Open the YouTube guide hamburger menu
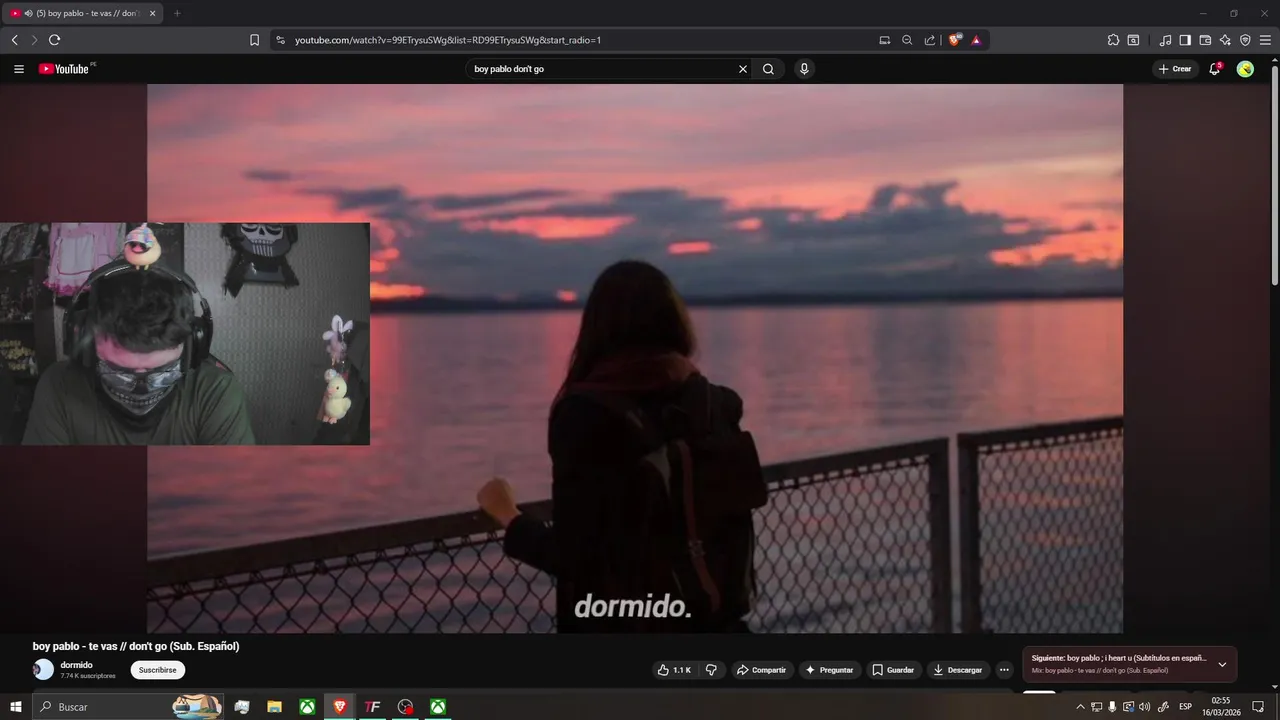1280x720 pixels. click(18, 69)
